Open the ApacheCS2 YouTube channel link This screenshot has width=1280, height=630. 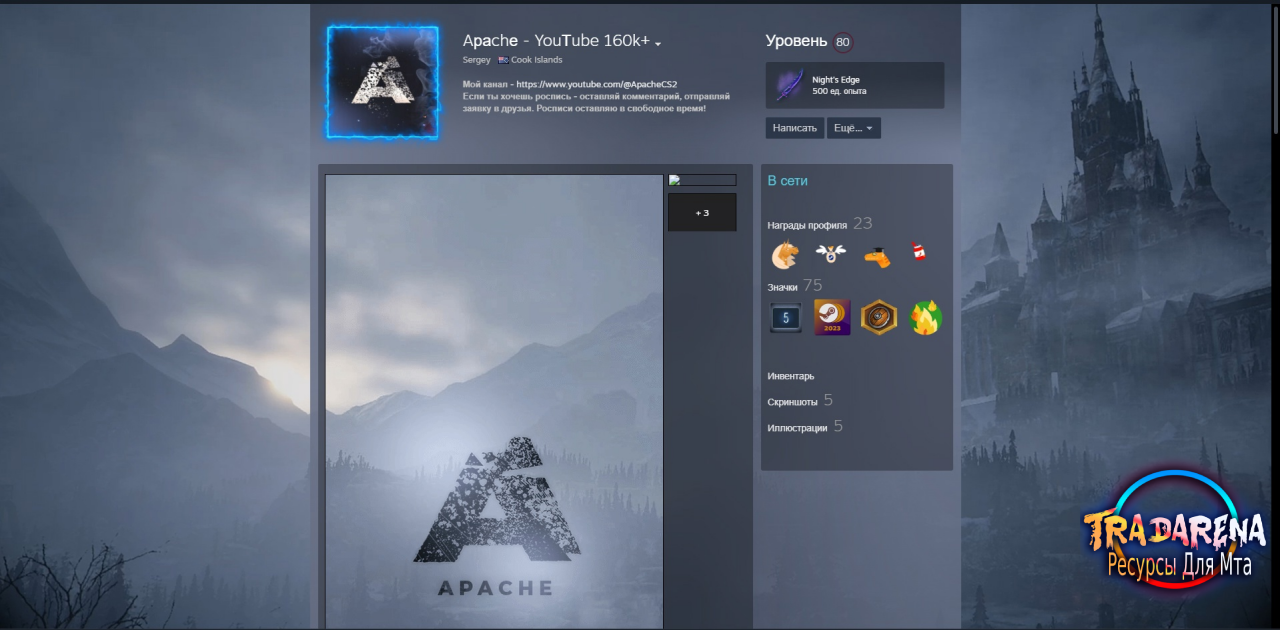pyautogui.click(x=597, y=84)
